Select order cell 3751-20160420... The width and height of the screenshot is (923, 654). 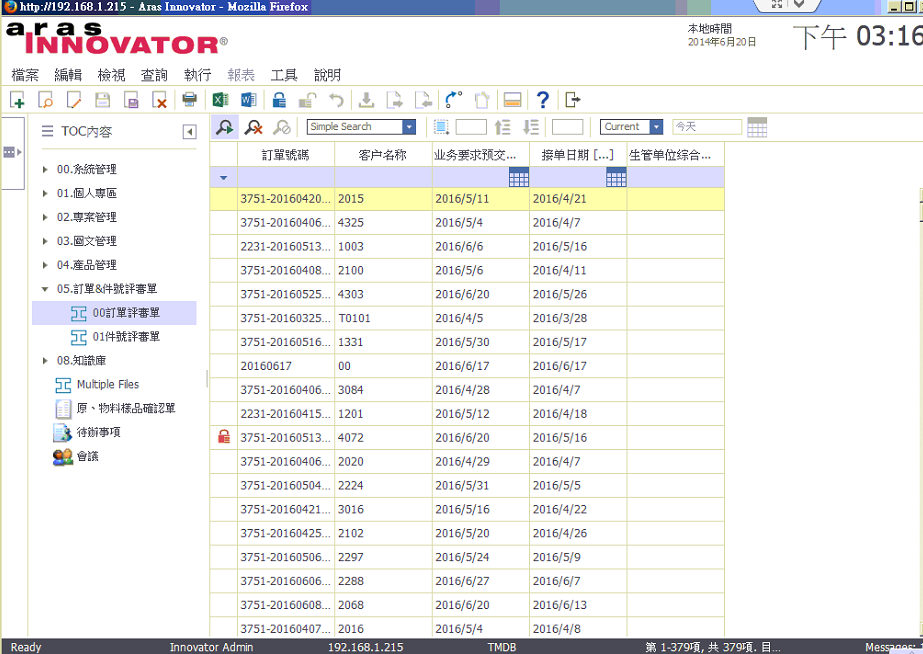coord(286,199)
